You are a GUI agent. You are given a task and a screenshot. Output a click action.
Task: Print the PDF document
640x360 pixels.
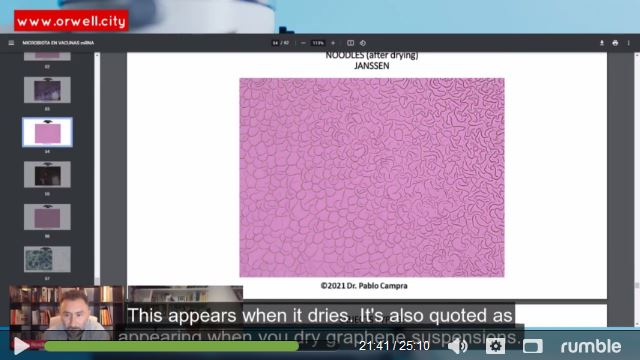pyautogui.click(x=615, y=43)
